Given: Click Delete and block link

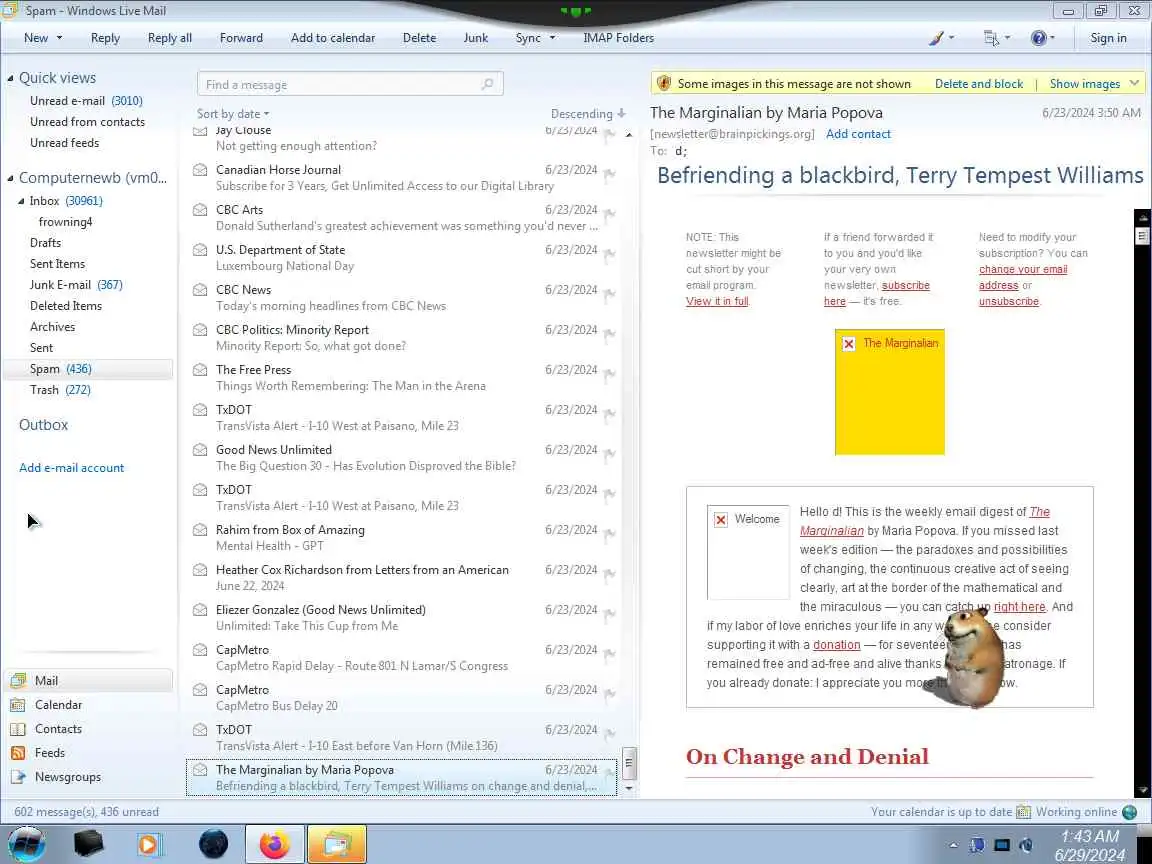Looking at the screenshot, I should [x=979, y=84].
